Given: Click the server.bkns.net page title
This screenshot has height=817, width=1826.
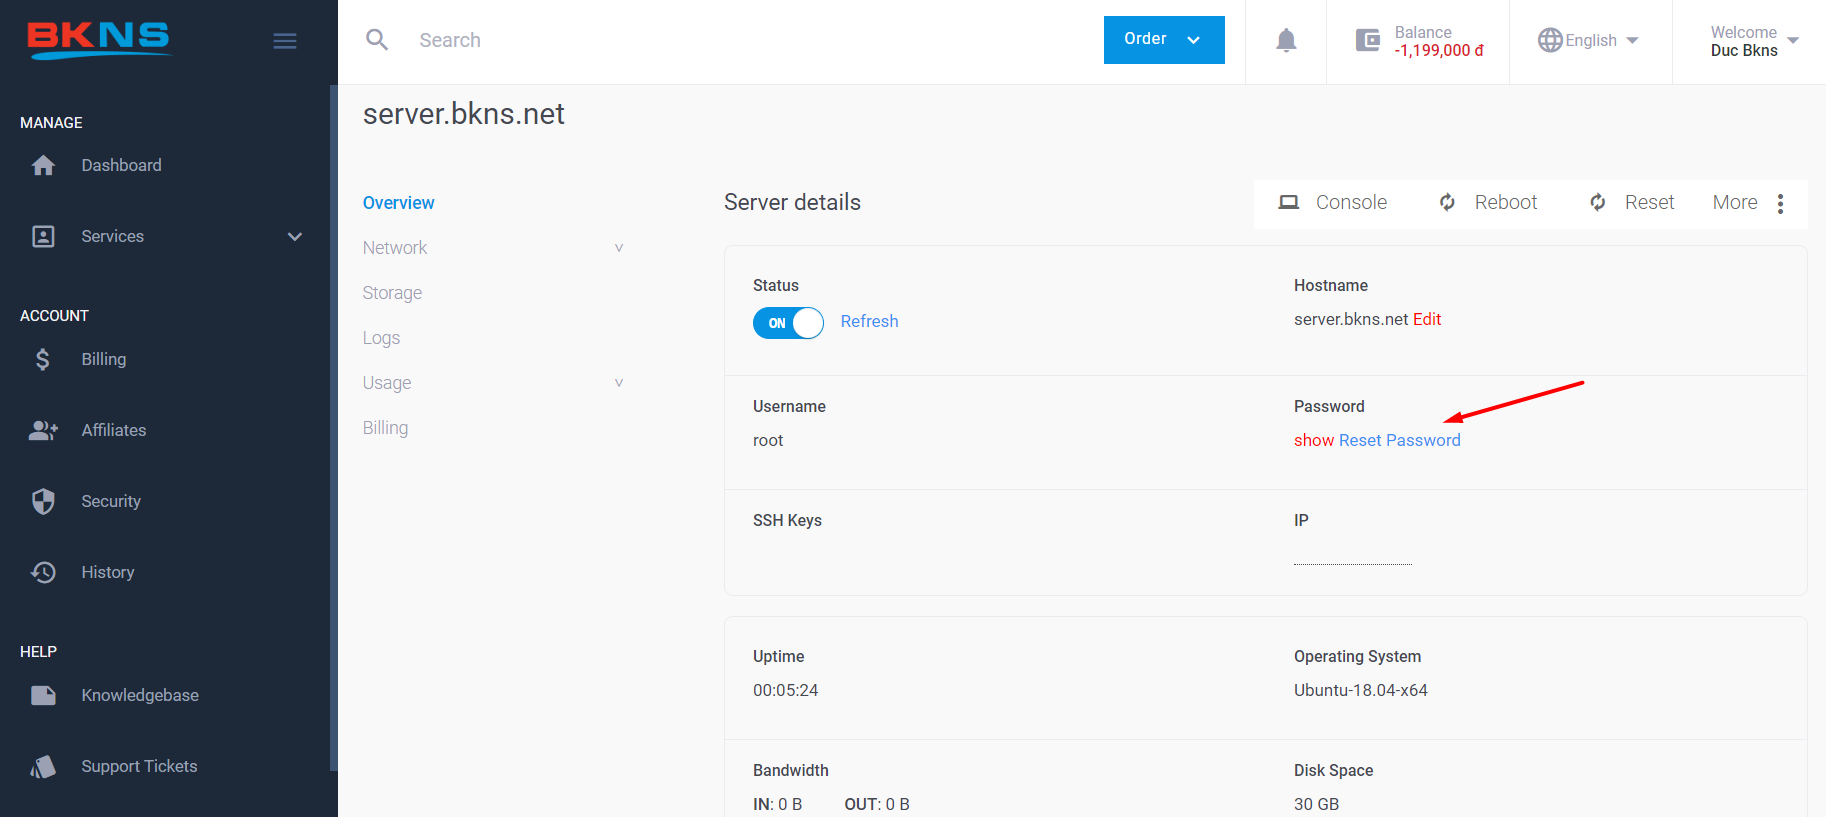Looking at the screenshot, I should pos(464,114).
